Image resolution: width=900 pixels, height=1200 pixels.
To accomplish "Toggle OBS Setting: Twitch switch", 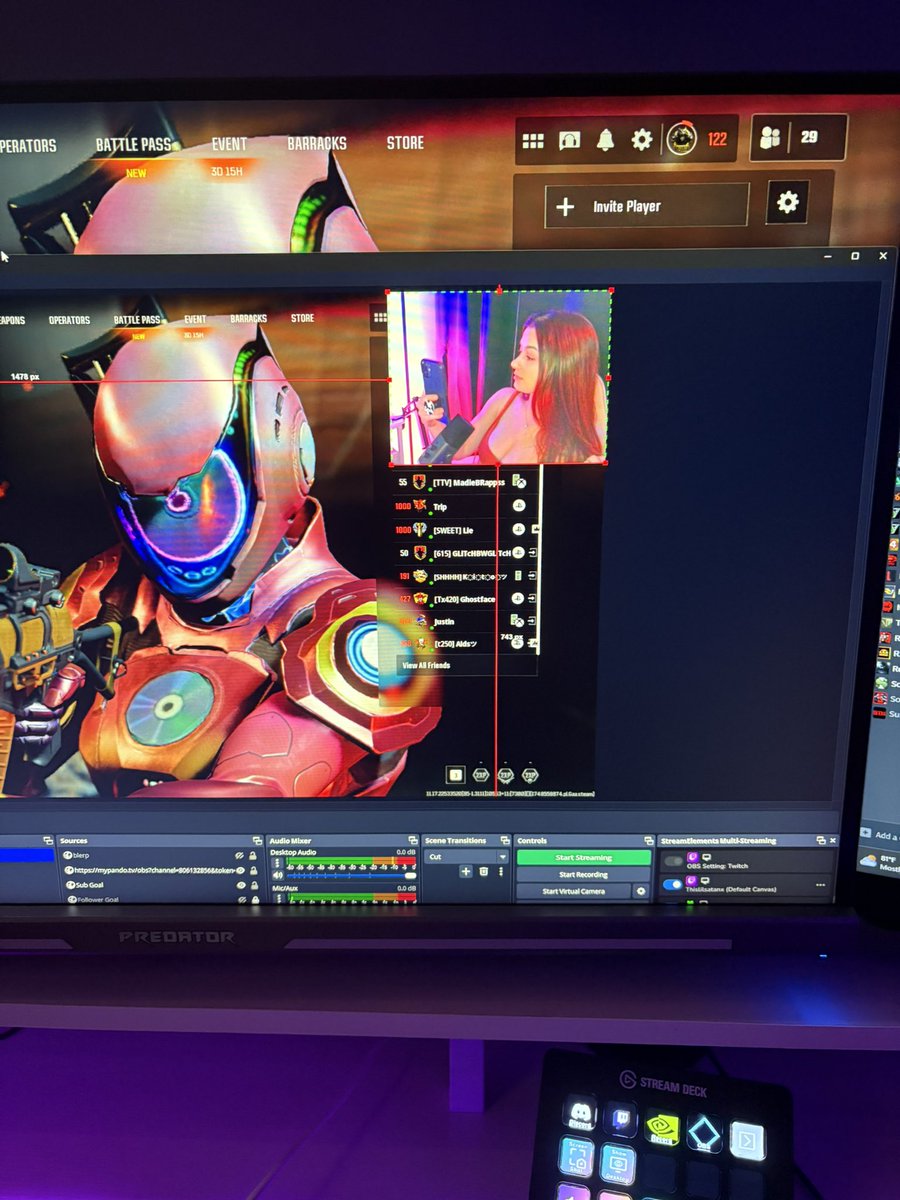I will [674, 861].
